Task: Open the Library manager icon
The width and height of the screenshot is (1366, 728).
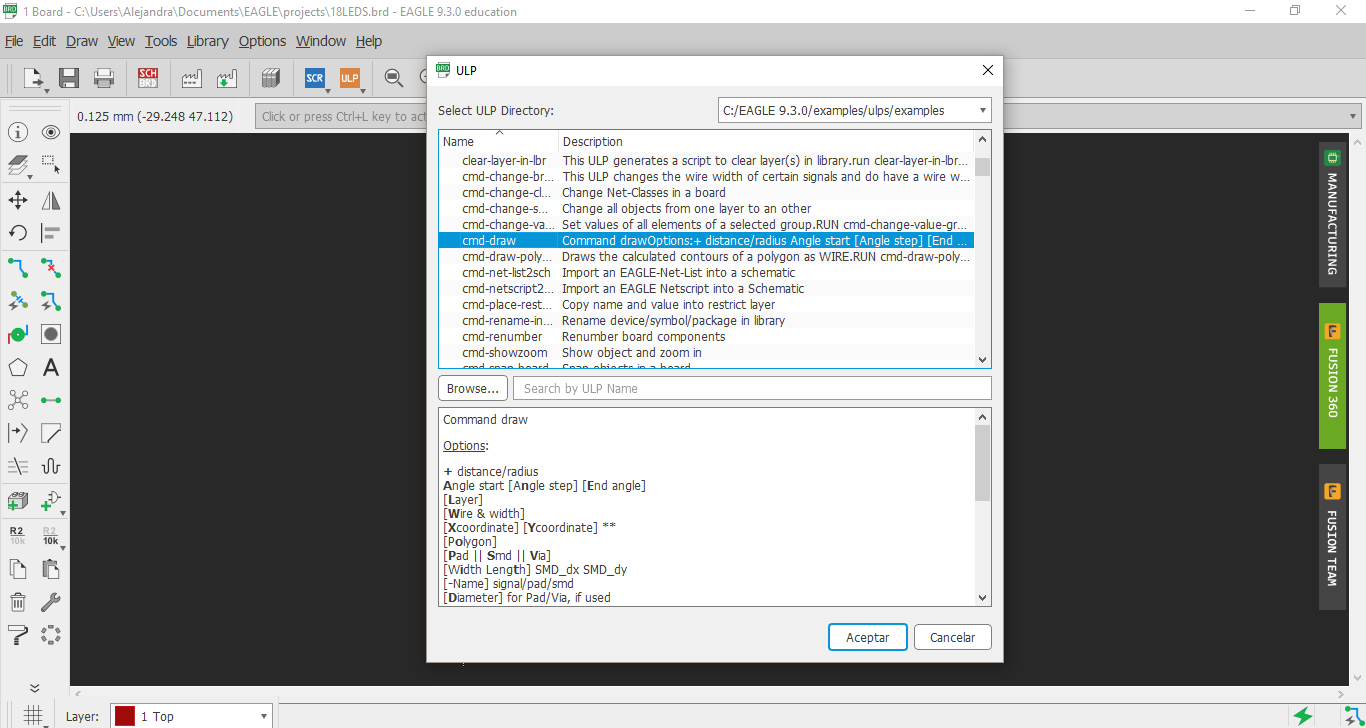Action: point(268,78)
